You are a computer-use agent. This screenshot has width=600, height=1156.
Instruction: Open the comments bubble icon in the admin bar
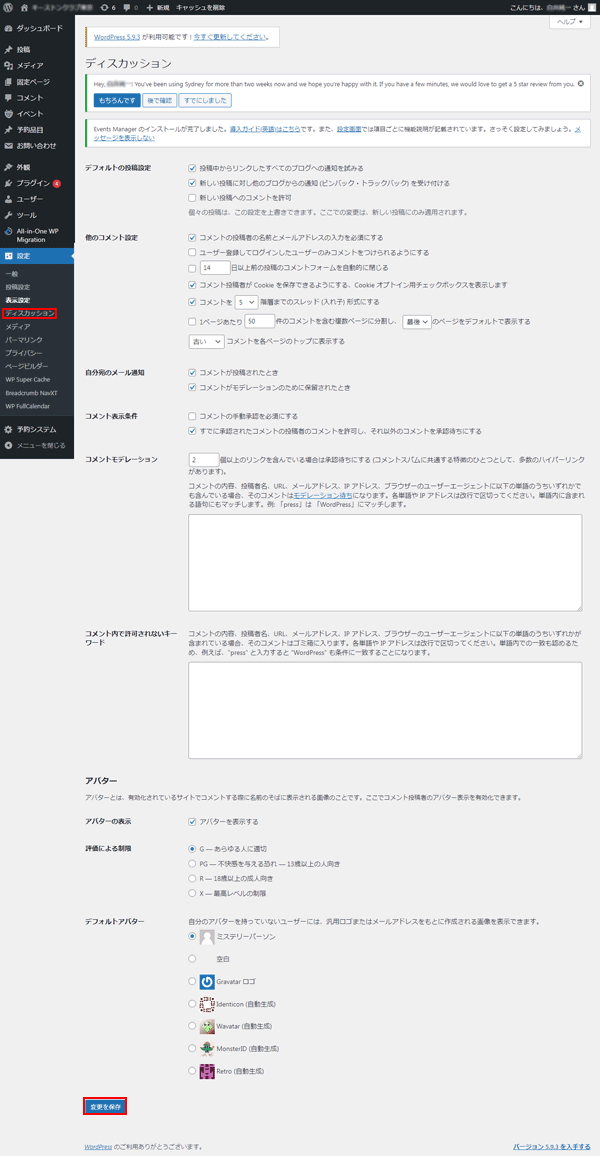[x=127, y=7]
